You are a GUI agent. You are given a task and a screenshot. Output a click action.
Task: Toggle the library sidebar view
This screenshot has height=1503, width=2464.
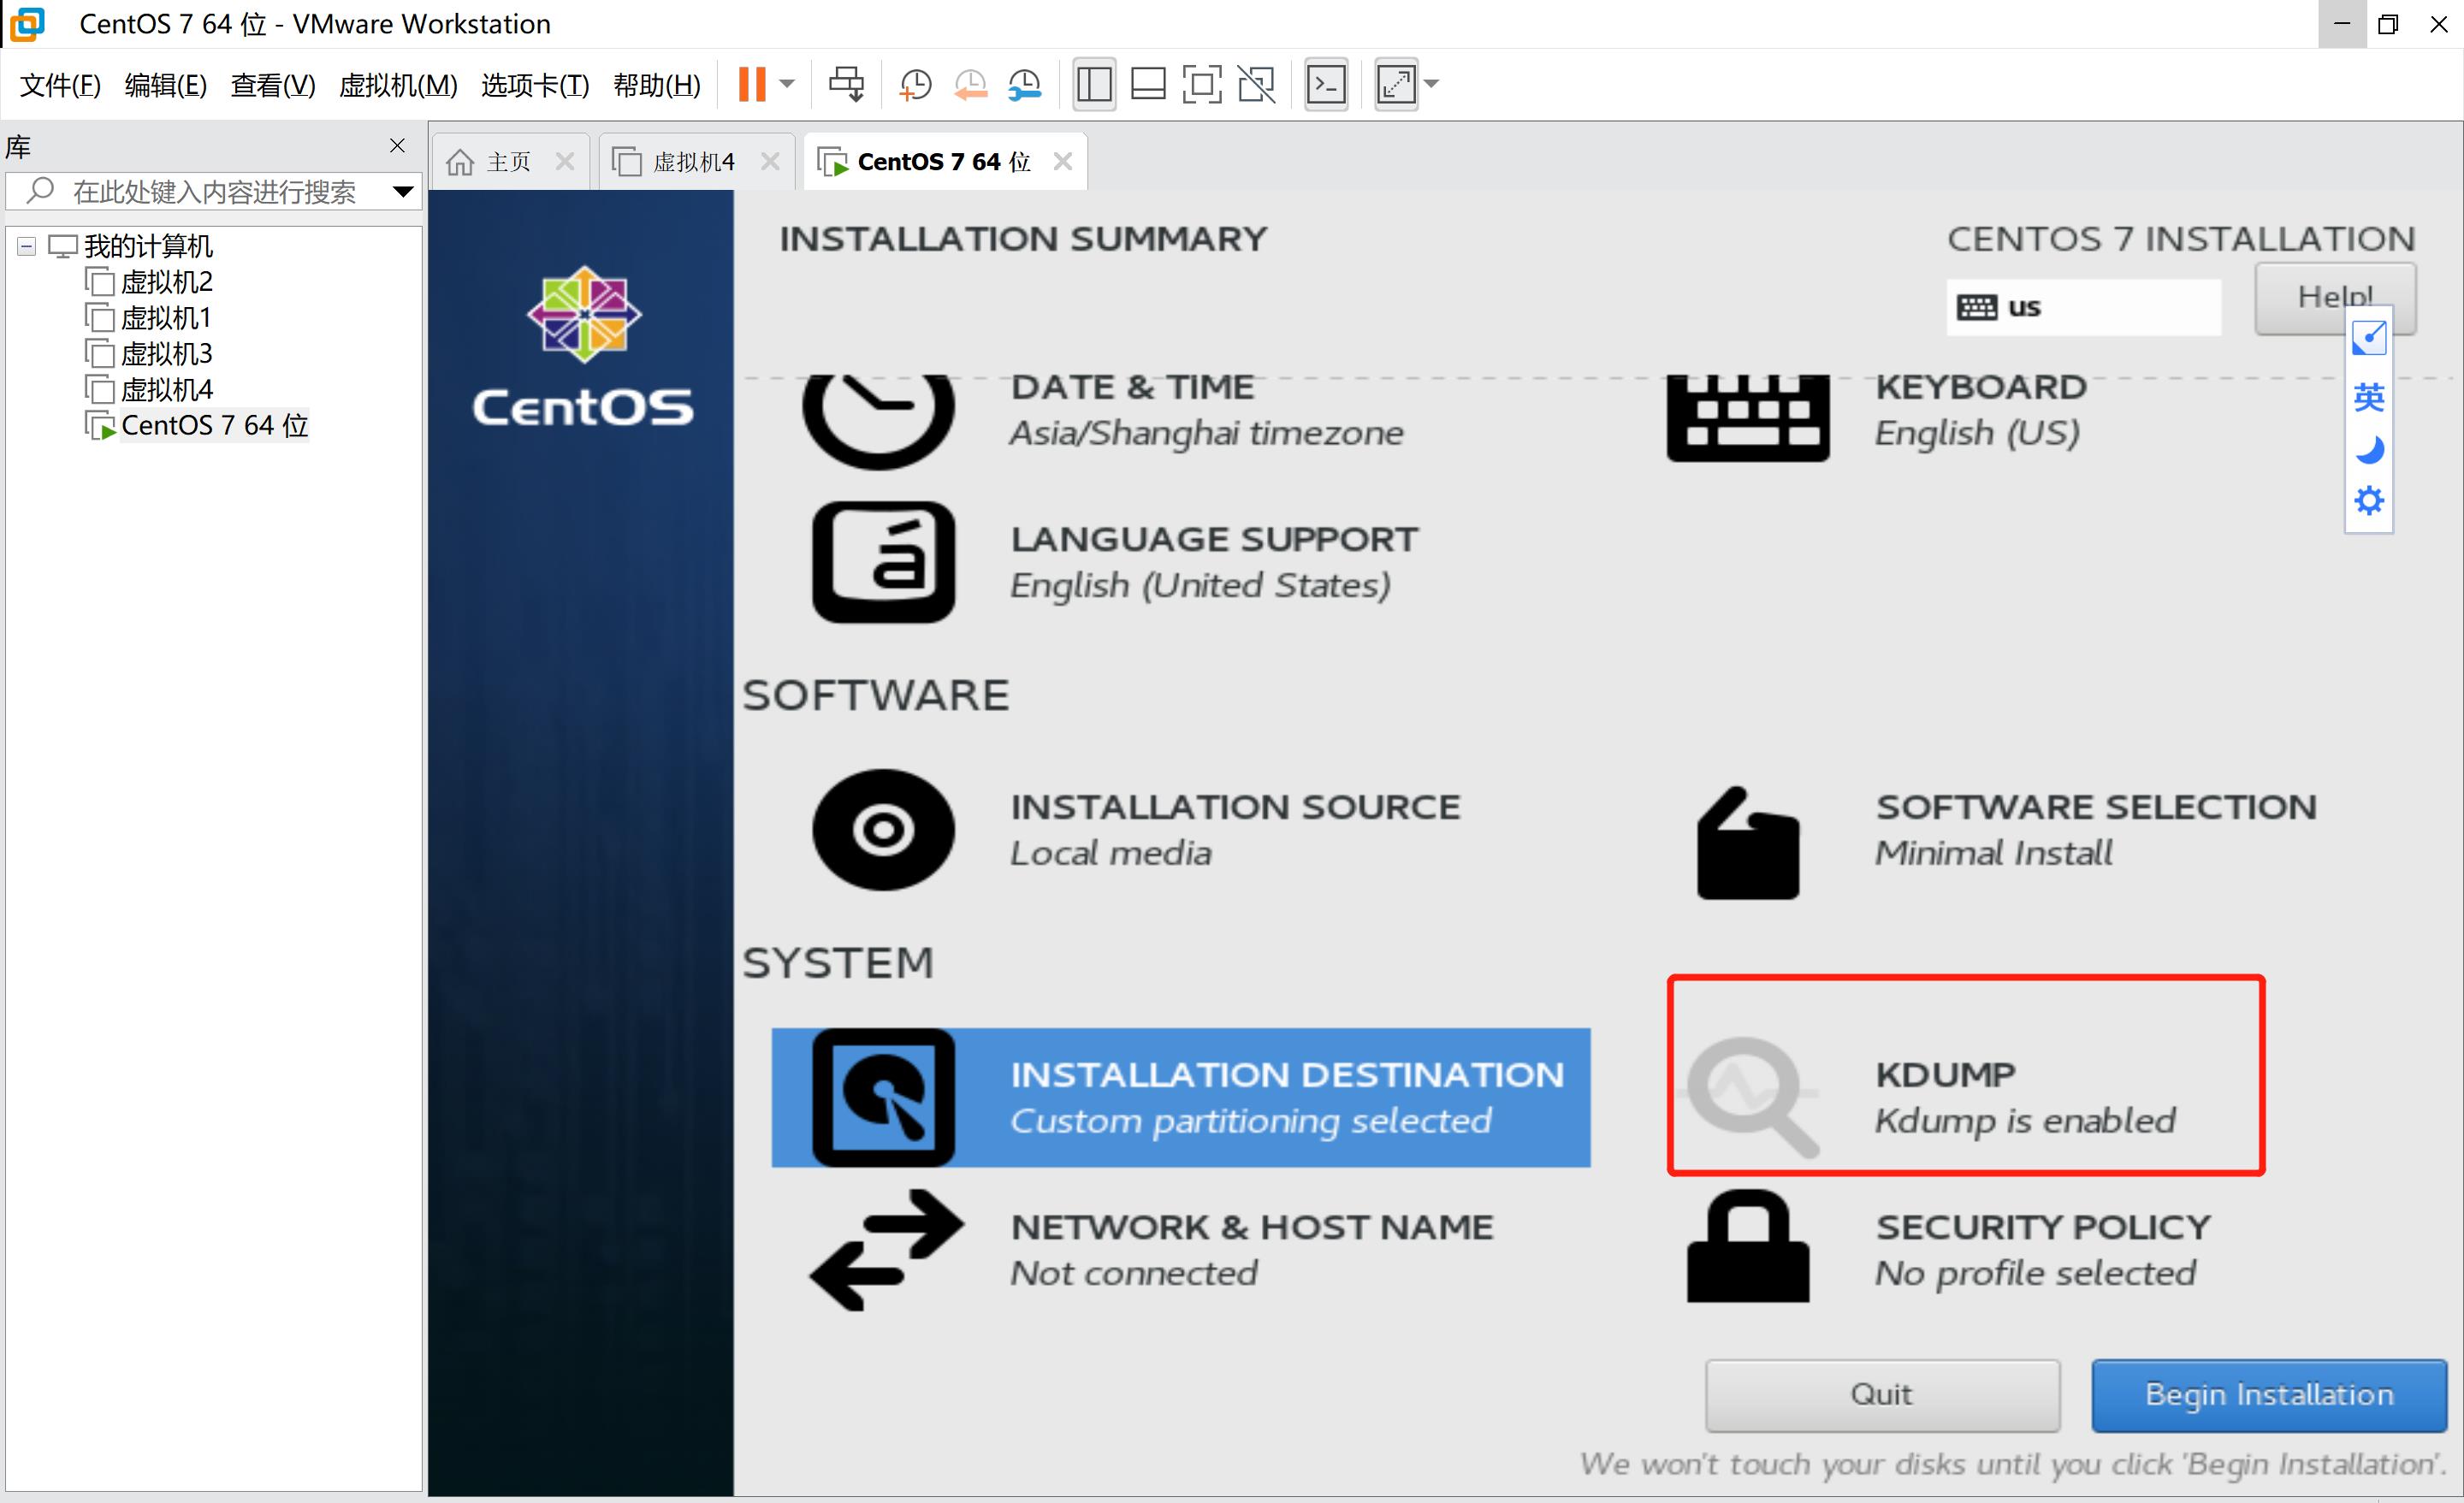coord(1094,84)
